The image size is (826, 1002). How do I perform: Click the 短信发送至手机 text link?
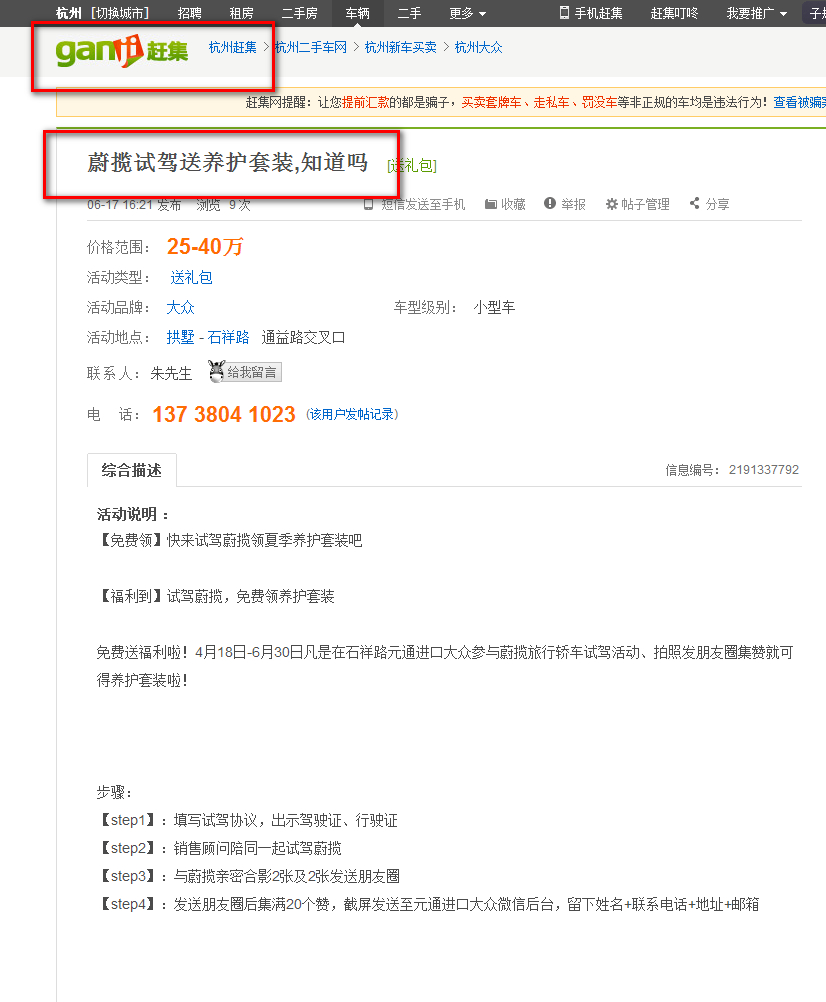(423, 204)
